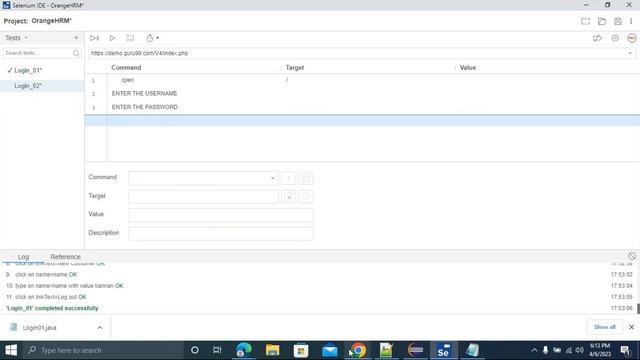Open new window configuration icon
The width and height of the screenshot is (640, 360).
tap(306, 178)
